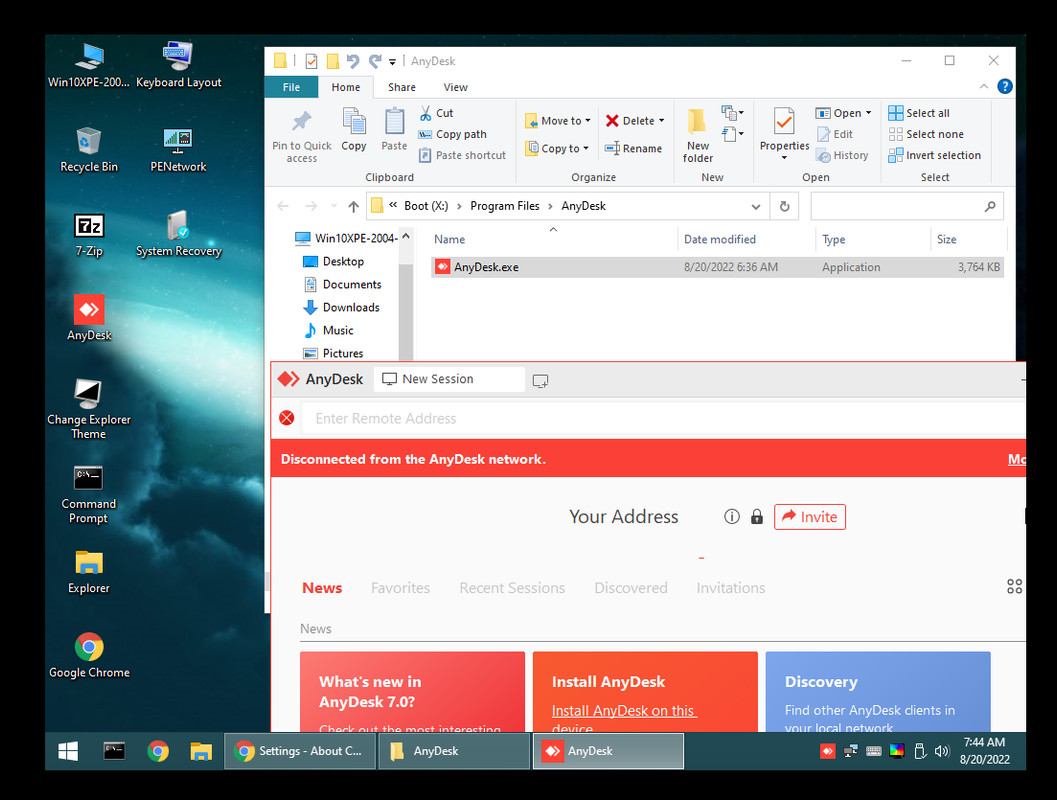
Task: Open the System Recovery desktop icon
Action: click(179, 234)
